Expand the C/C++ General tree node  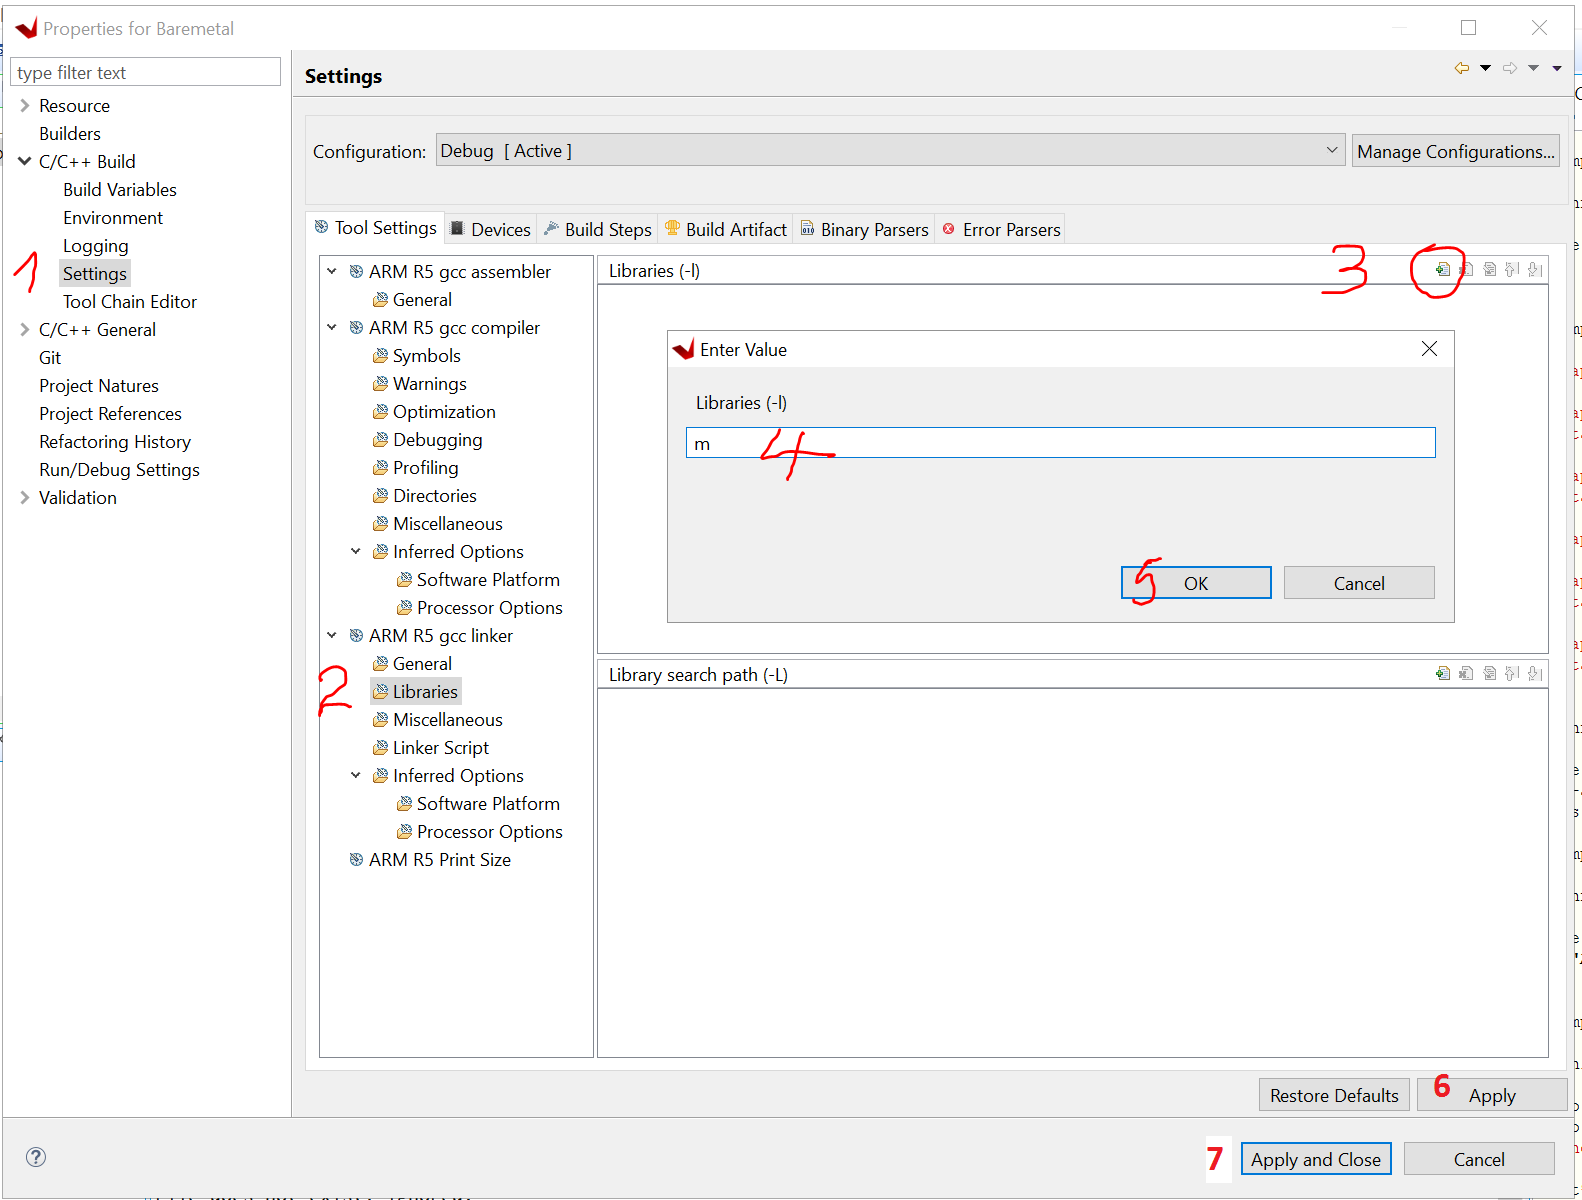pyautogui.click(x=25, y=329)
